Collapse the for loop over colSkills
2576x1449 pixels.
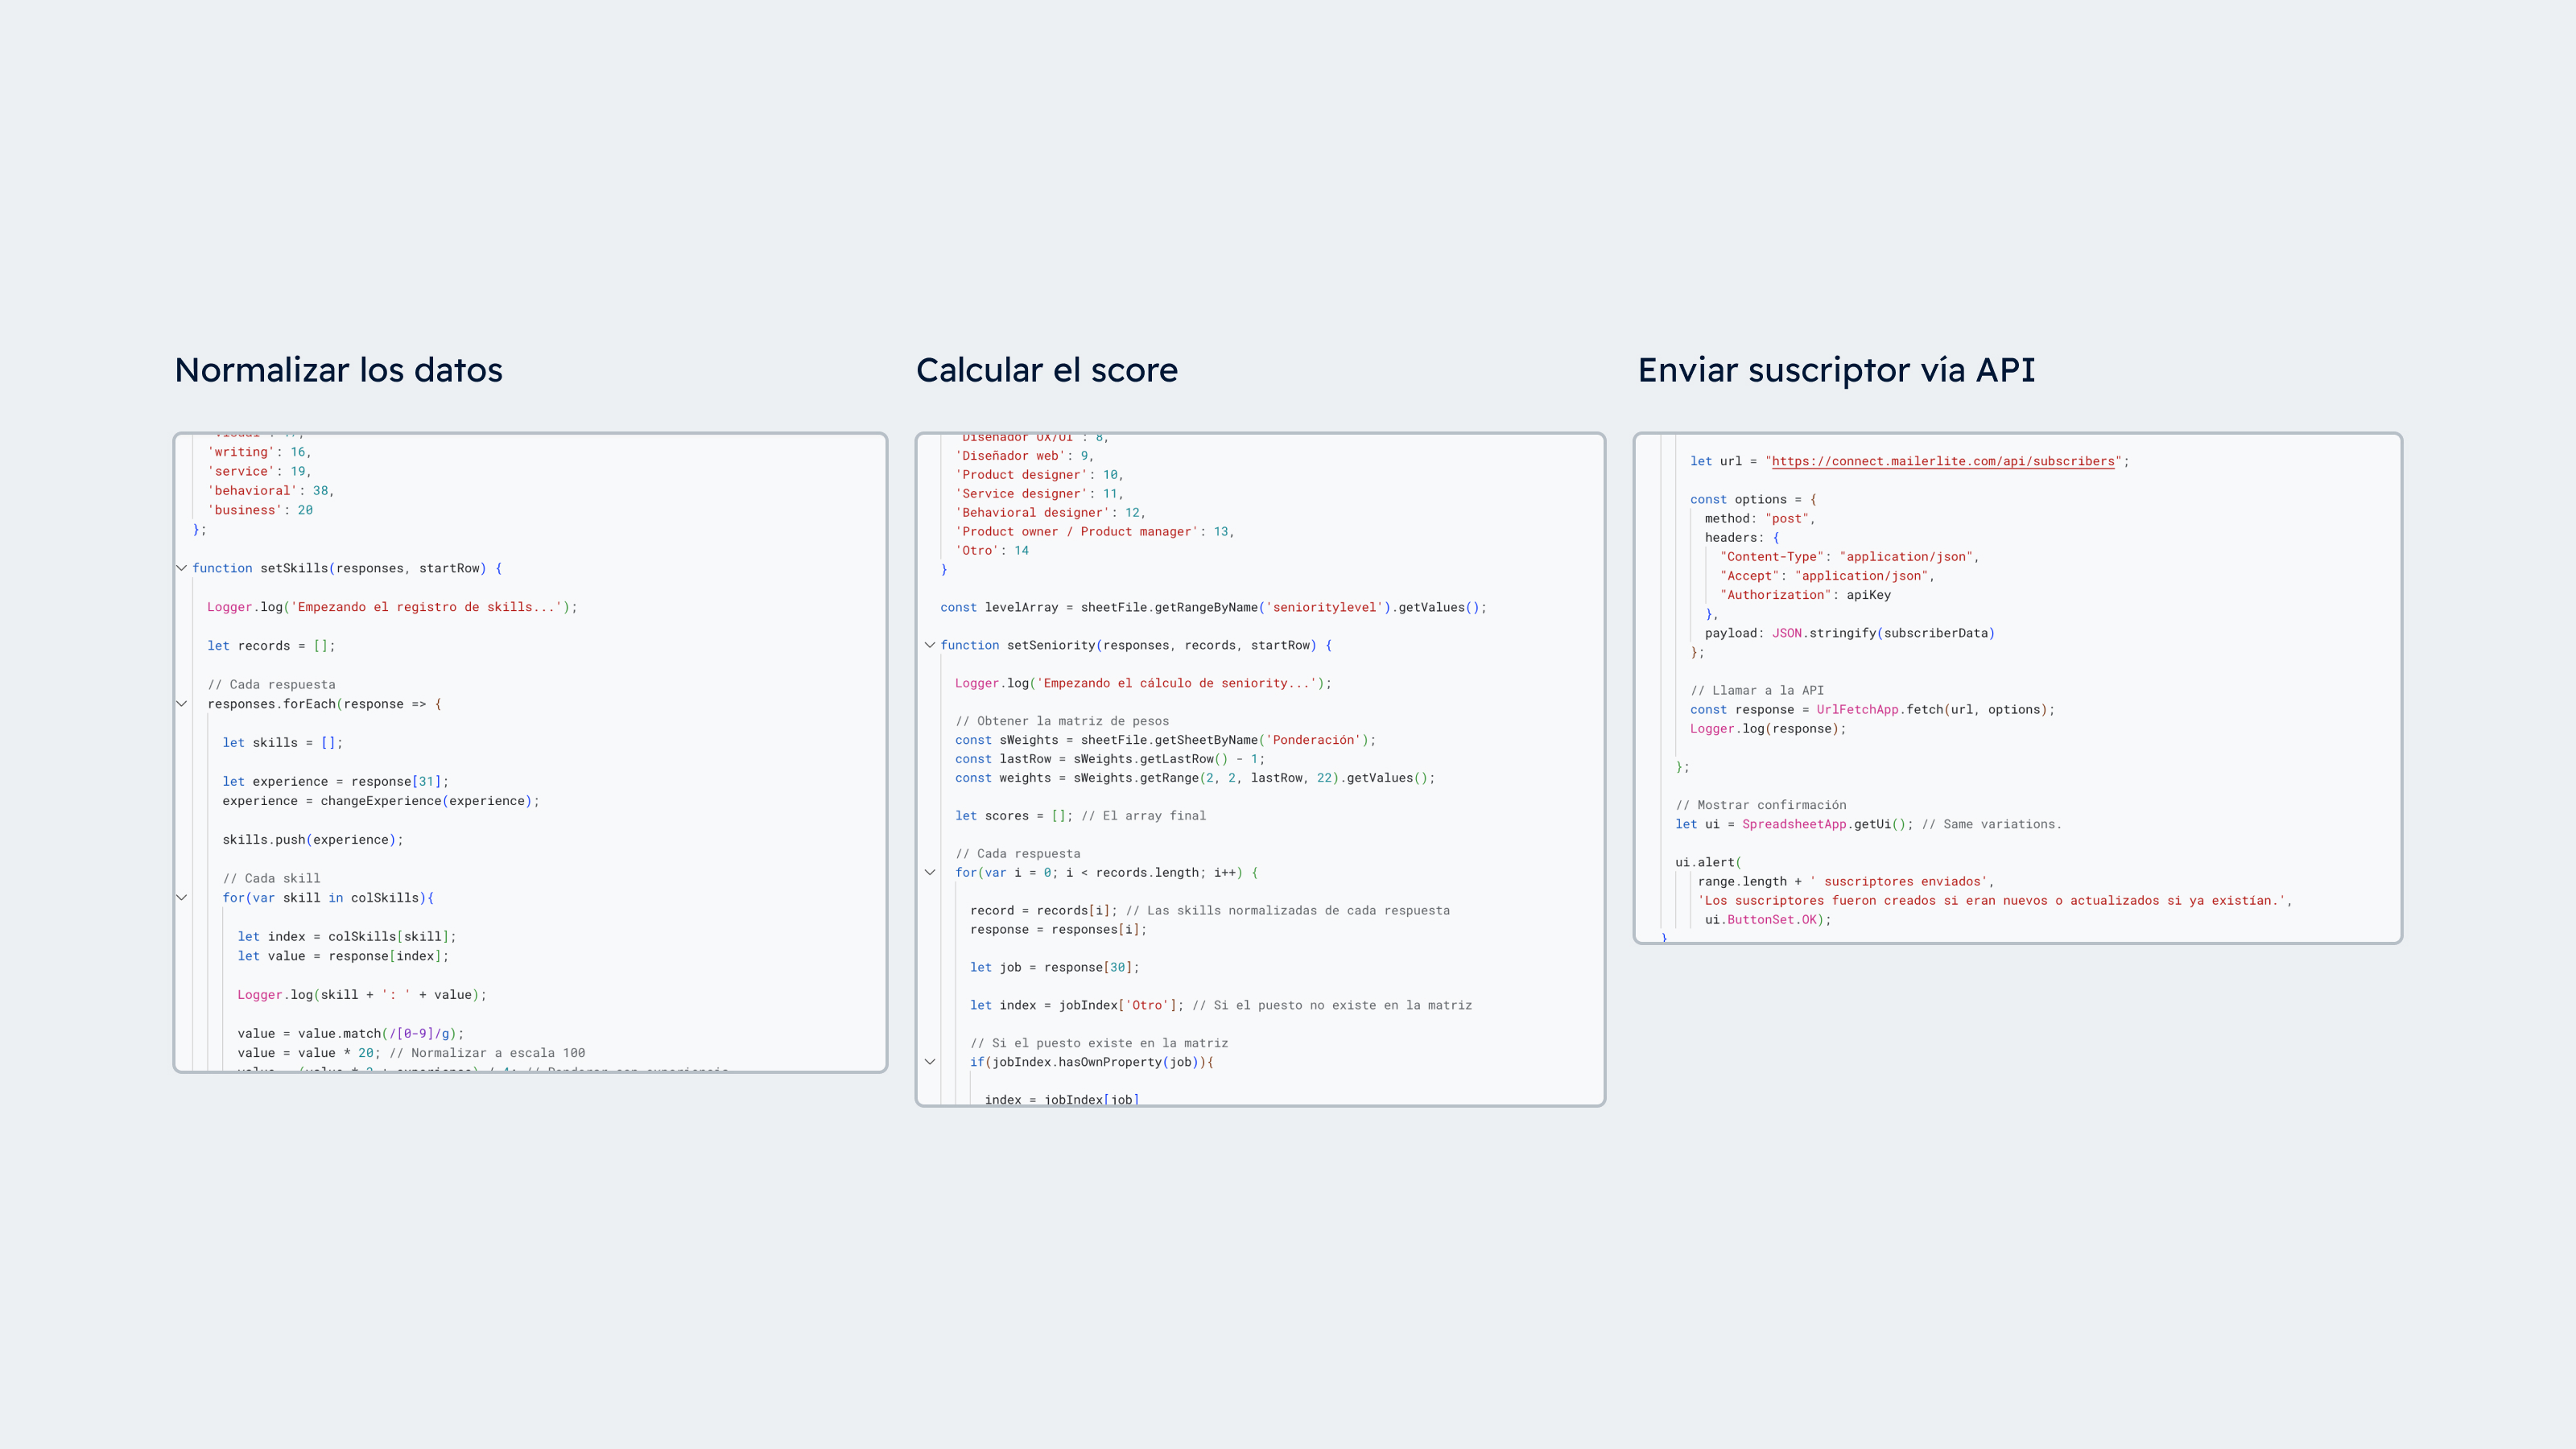click(x=181, y=897)
